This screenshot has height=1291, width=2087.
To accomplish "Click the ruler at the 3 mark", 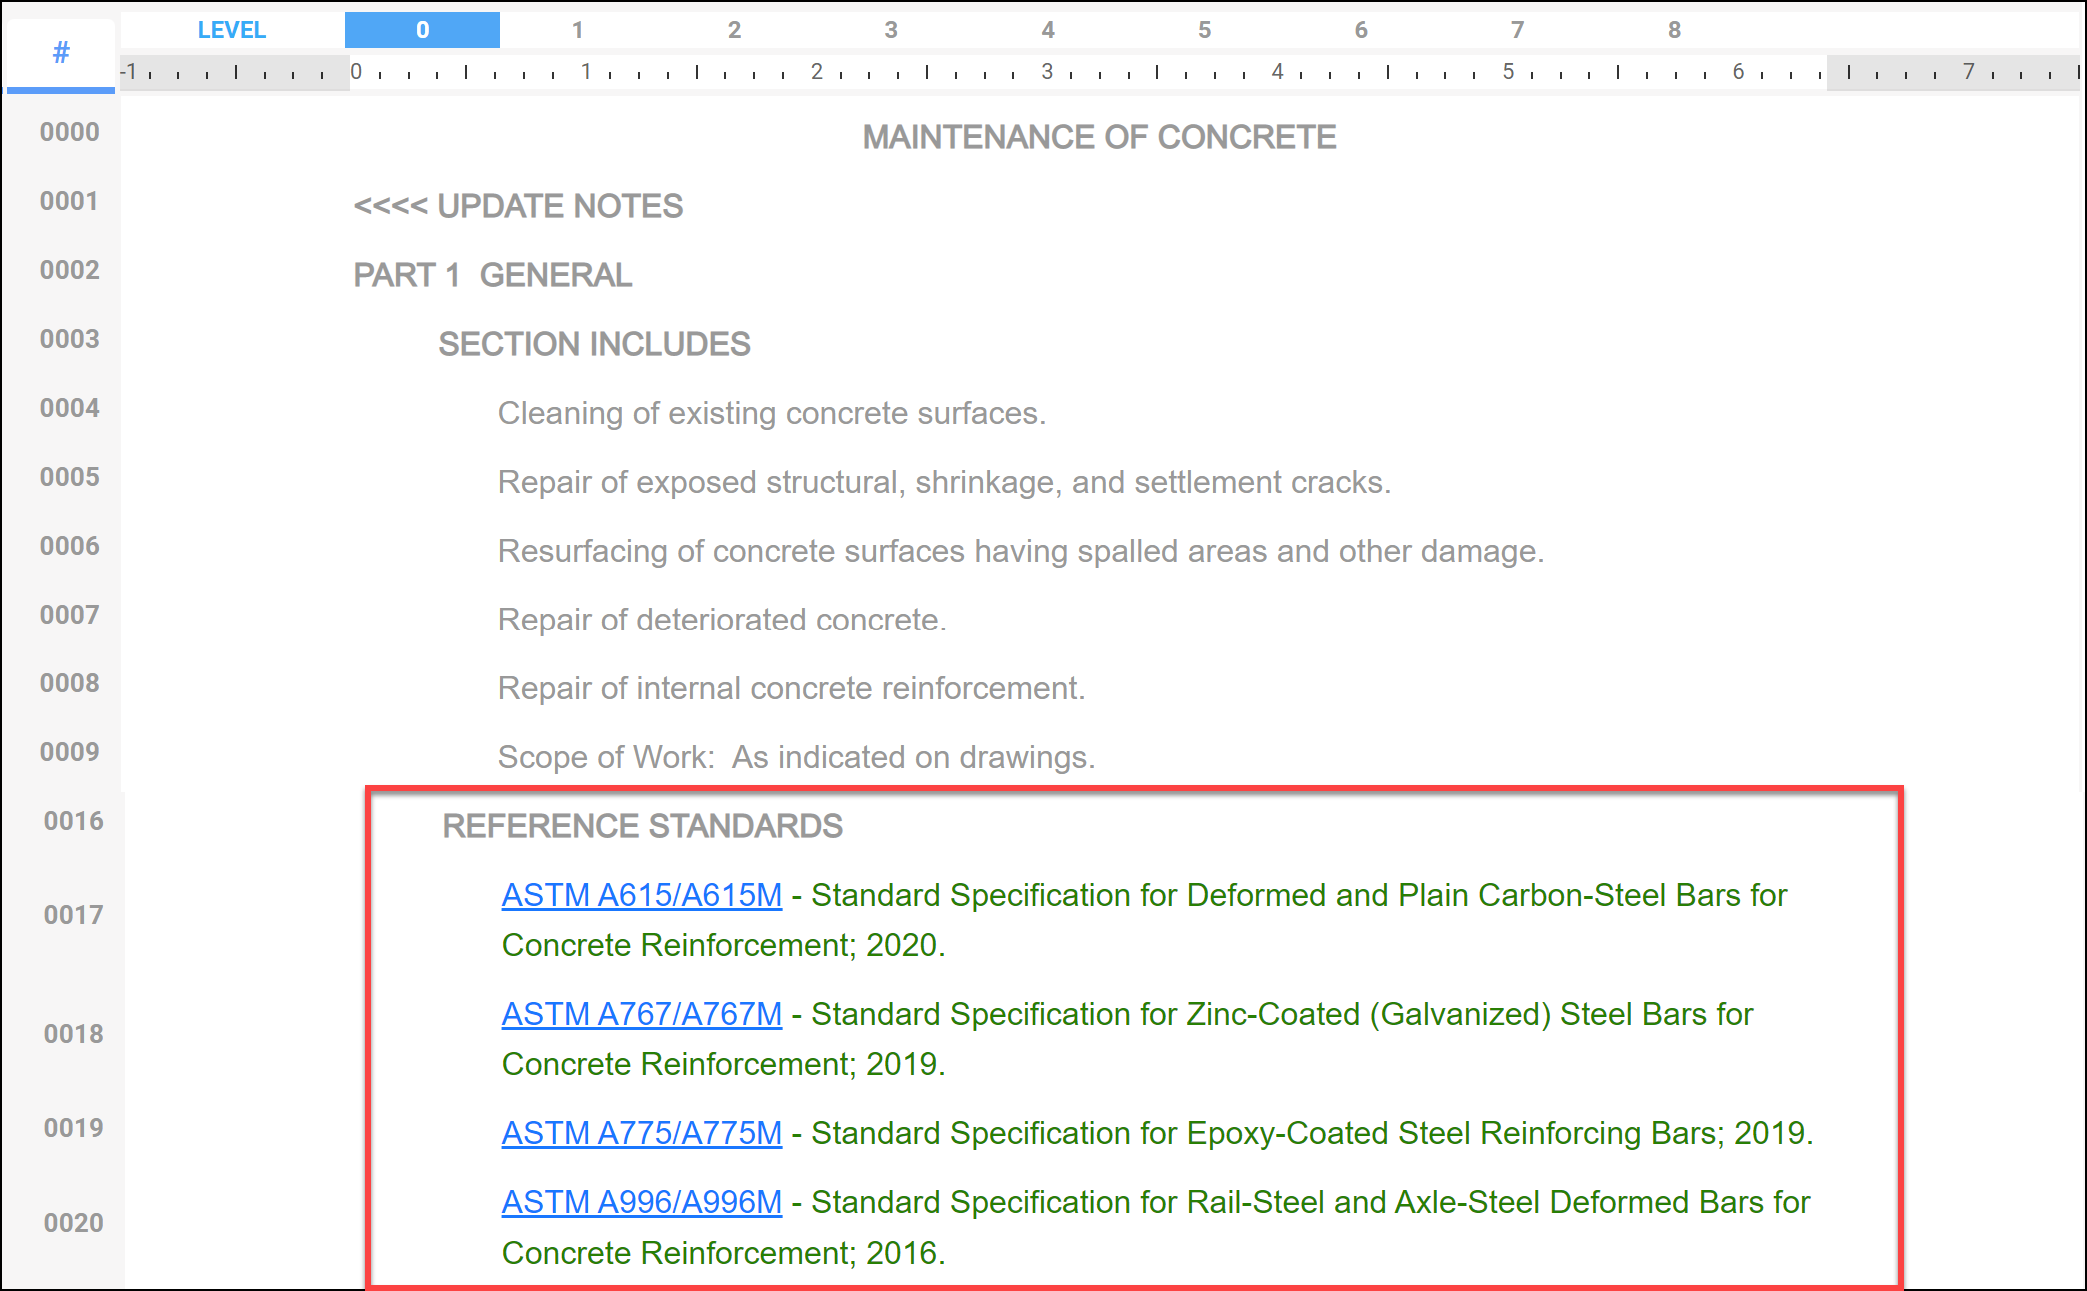I will (1047, 72).
